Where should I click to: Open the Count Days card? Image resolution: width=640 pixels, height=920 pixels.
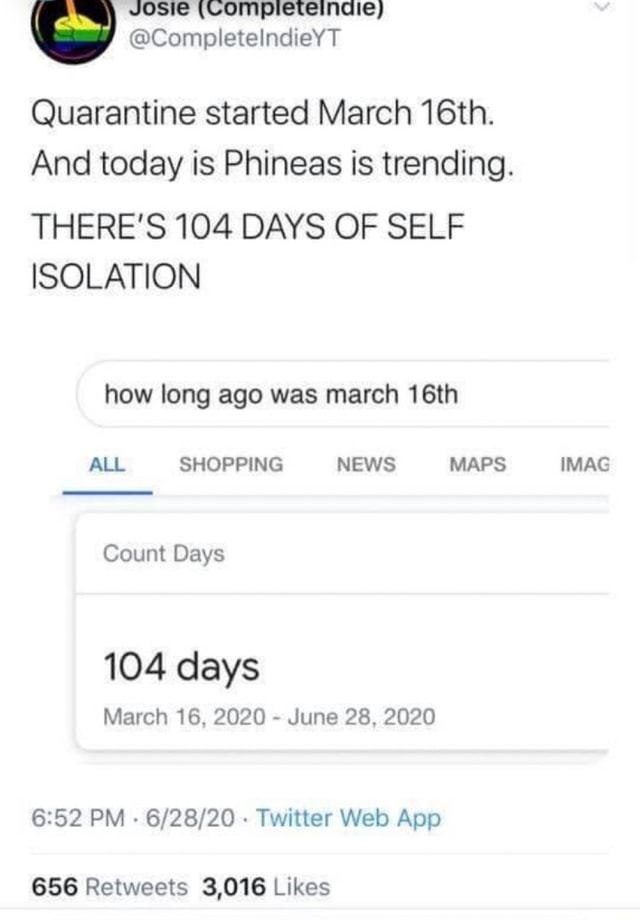pyautogui.click(x=163, y=553)
